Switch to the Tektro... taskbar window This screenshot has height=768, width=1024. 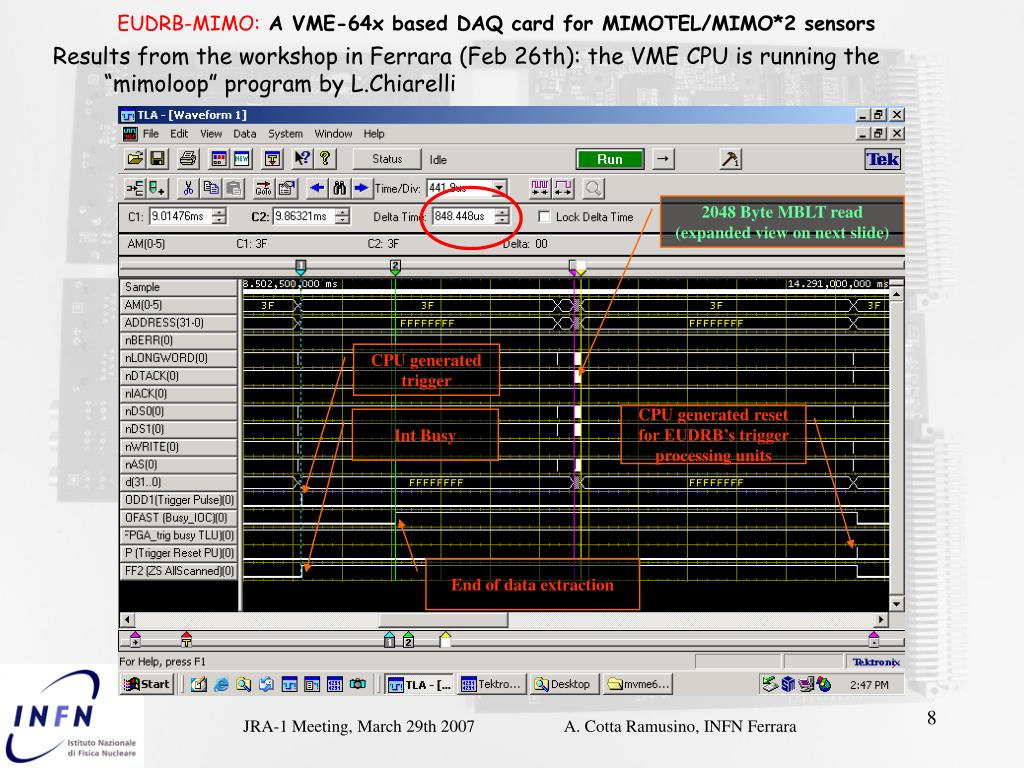(492, 684)
